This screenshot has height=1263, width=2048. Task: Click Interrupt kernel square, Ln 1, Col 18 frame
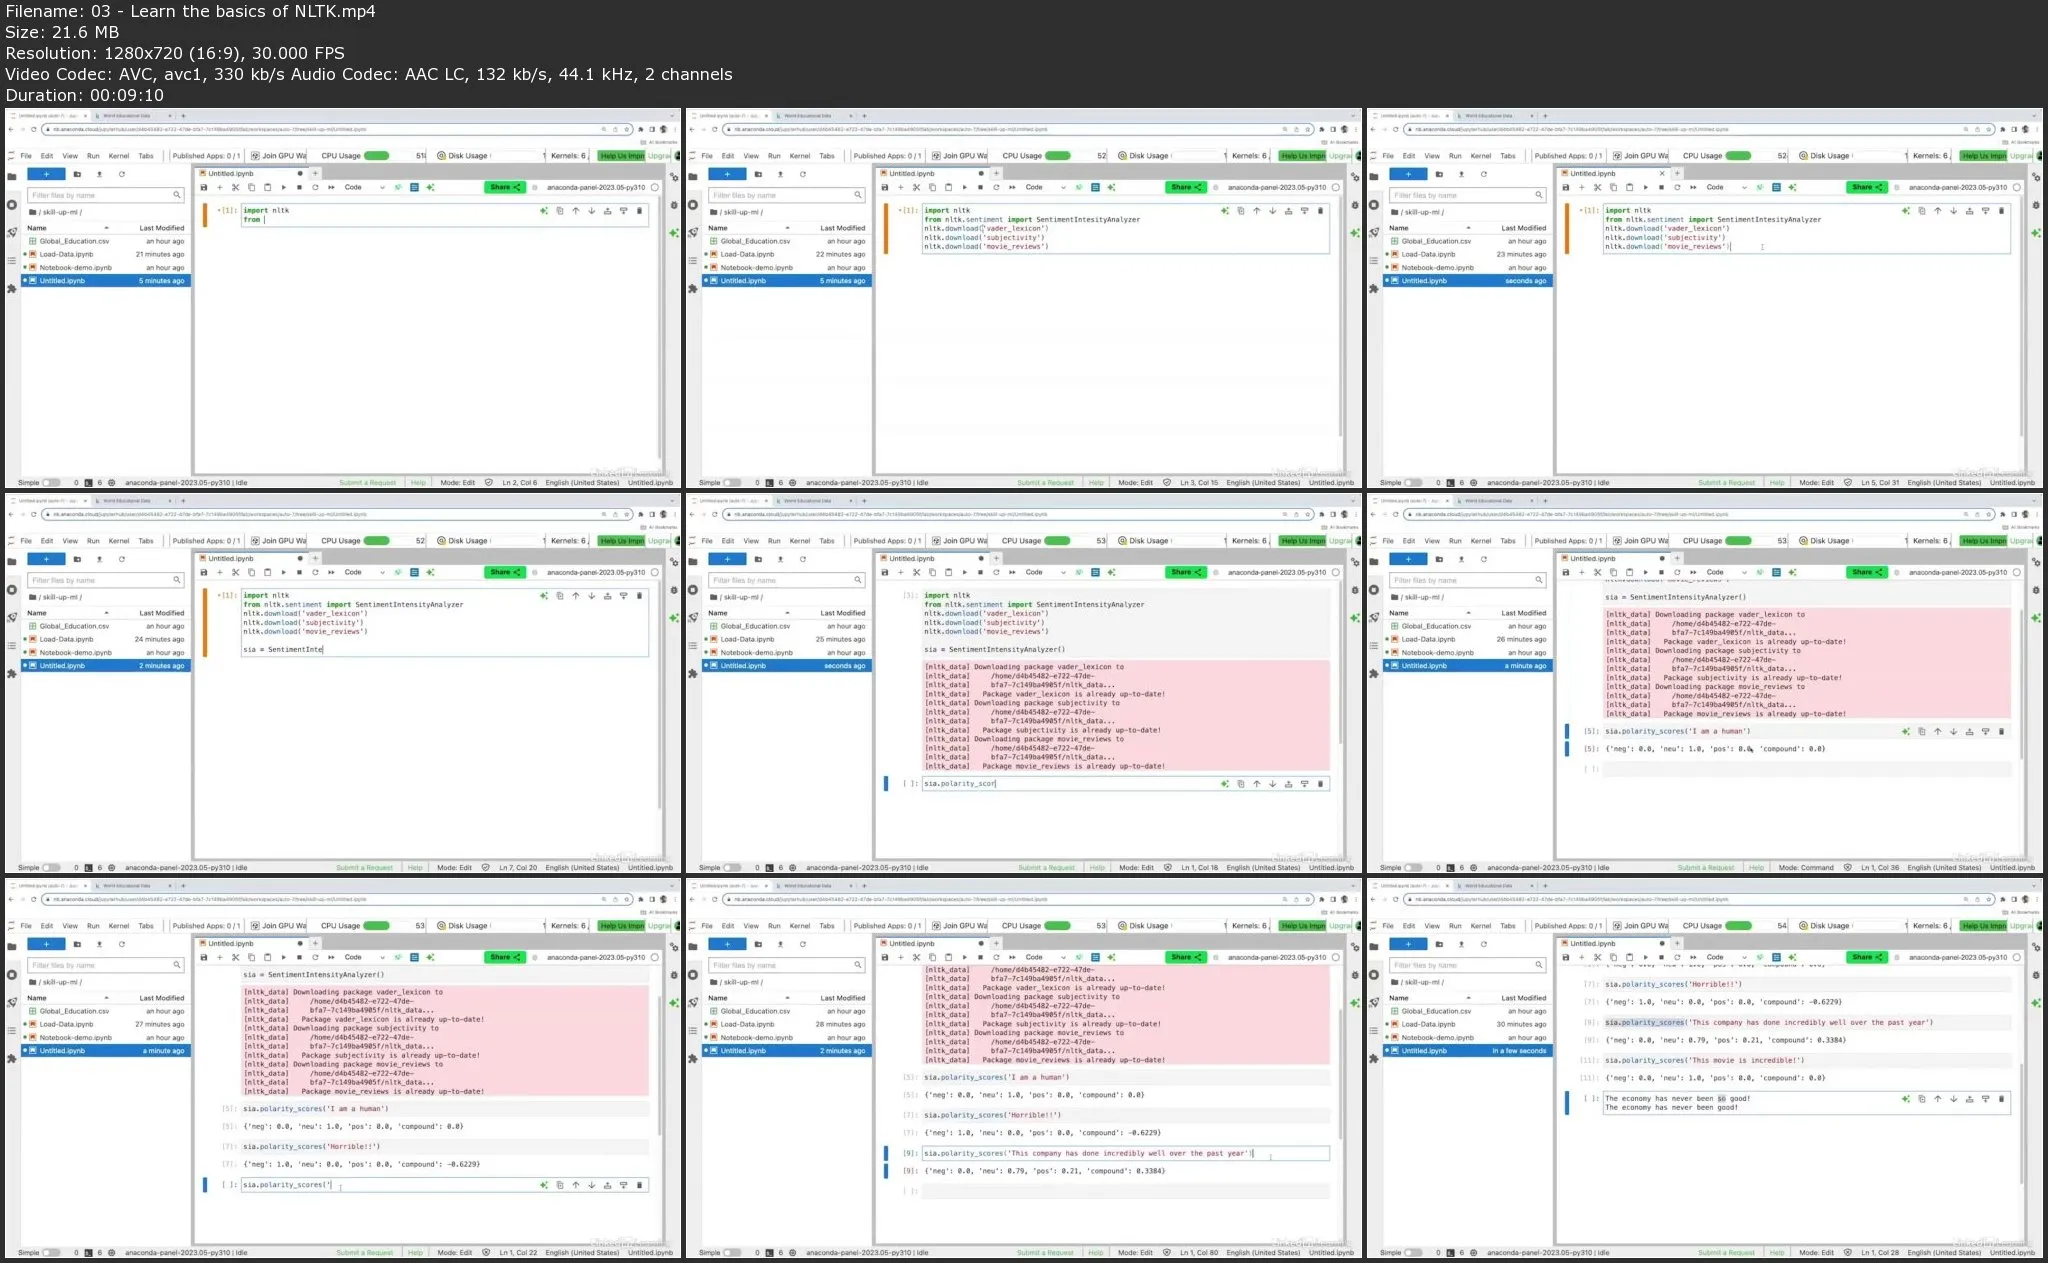(x=980, y=572)
